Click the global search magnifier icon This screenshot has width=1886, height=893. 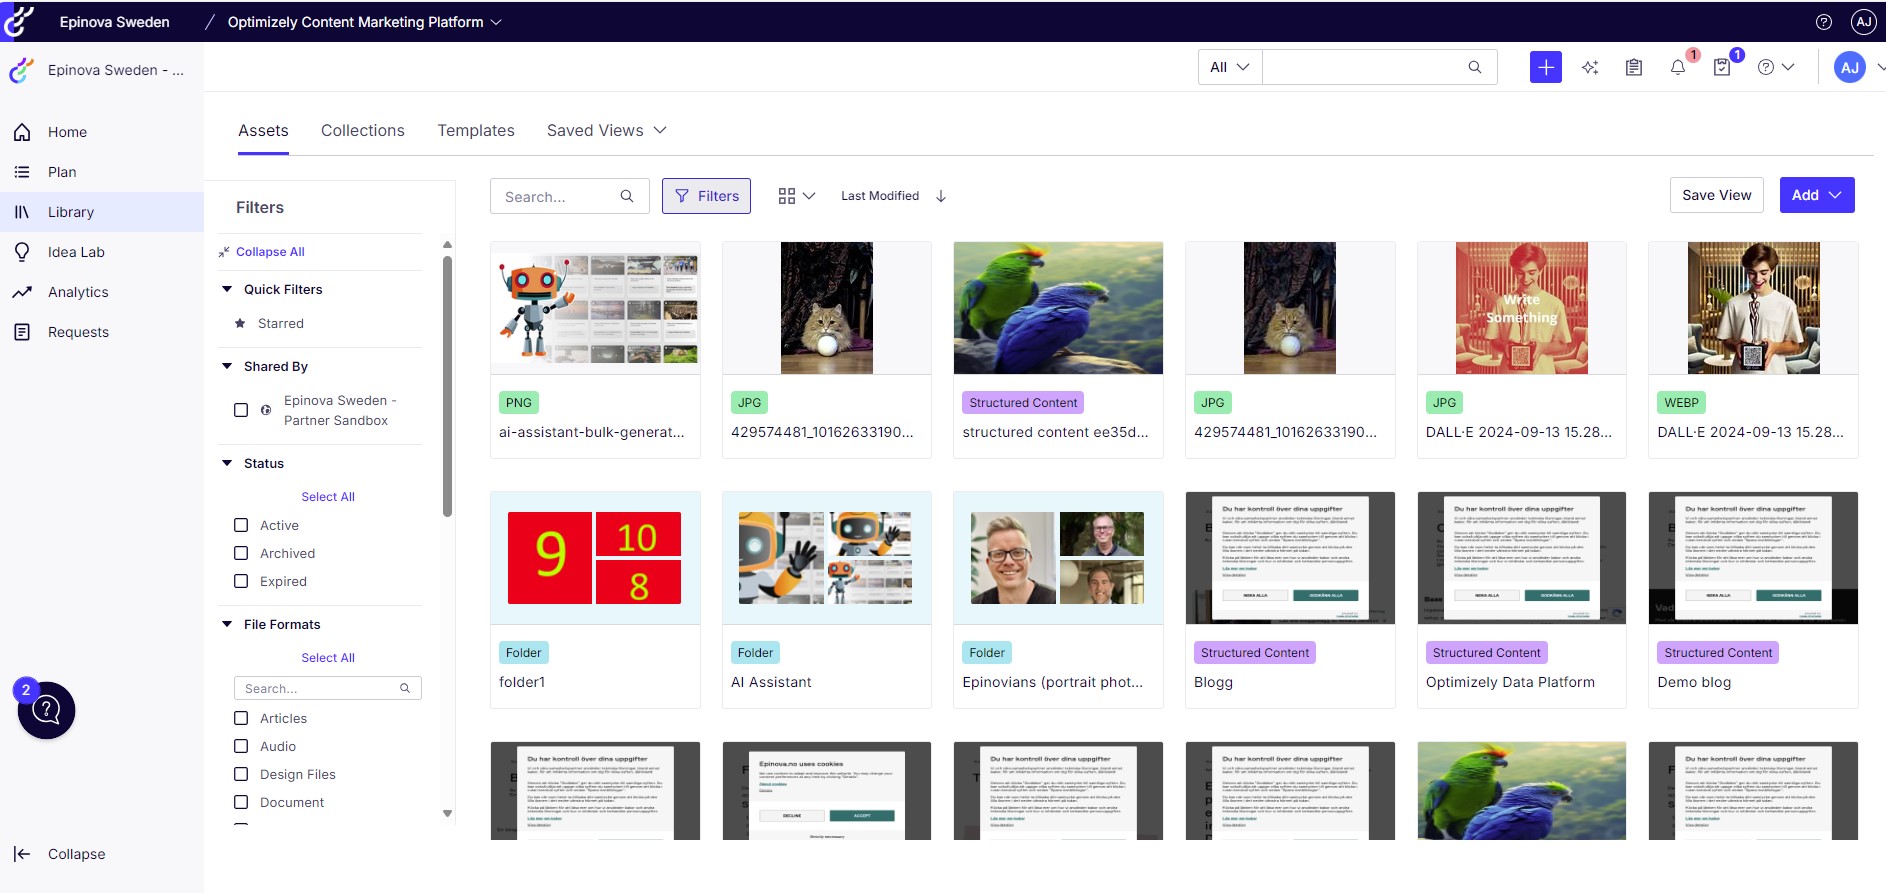click(x=1474, y=67)
